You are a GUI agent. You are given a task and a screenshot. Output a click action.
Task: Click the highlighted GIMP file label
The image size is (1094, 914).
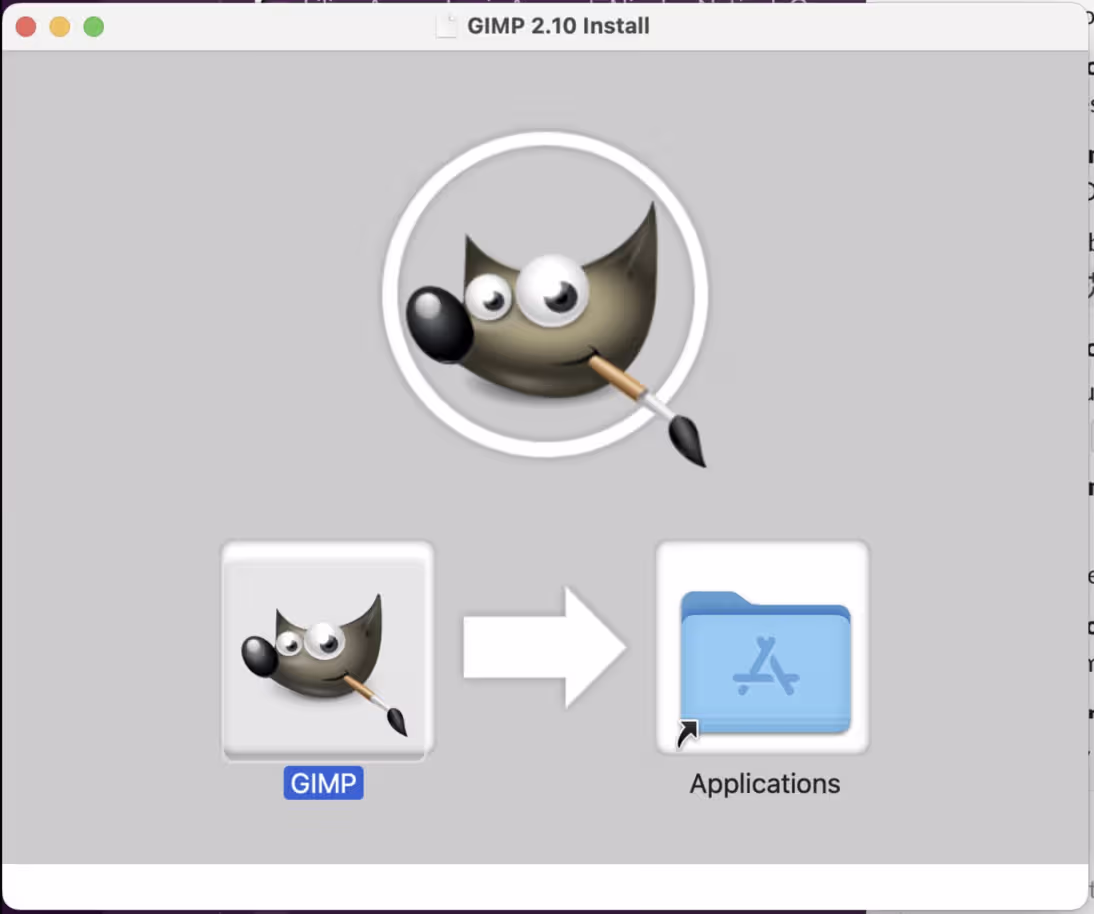[x=323, y=783]
